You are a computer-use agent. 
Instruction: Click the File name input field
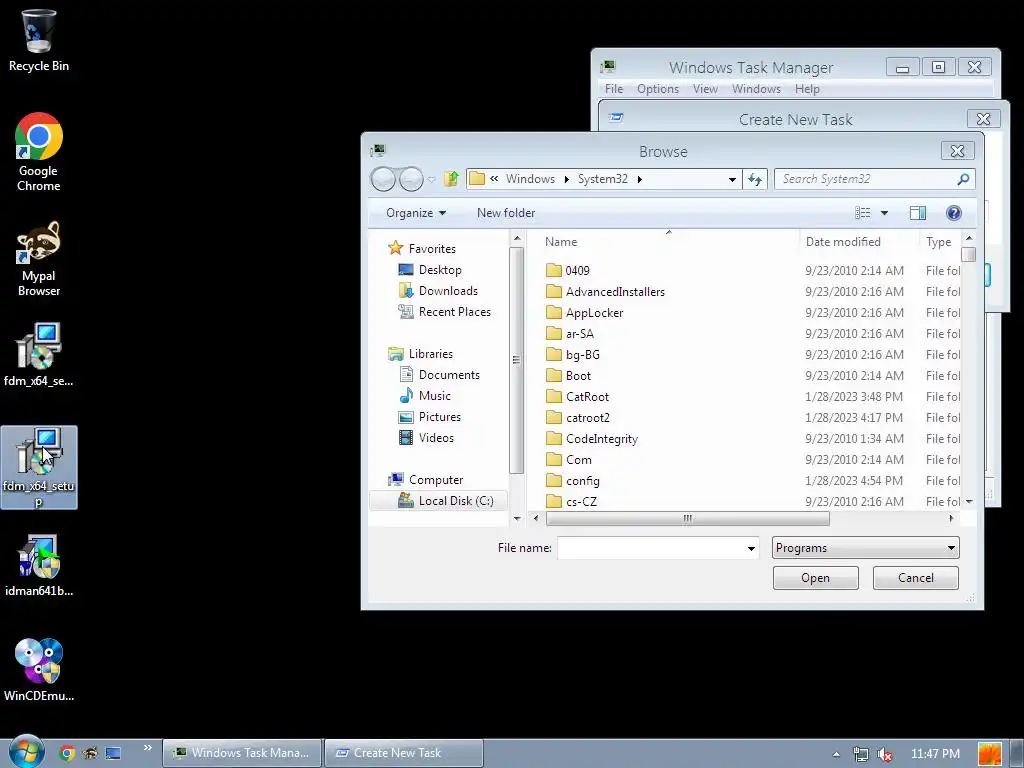tap(650, 548)
